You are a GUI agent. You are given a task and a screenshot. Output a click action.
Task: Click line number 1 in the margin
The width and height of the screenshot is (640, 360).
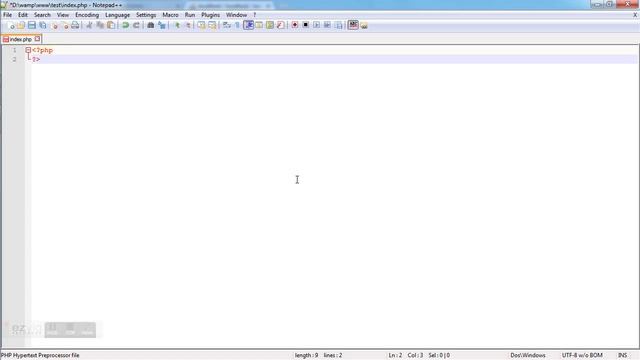(14, 50)
